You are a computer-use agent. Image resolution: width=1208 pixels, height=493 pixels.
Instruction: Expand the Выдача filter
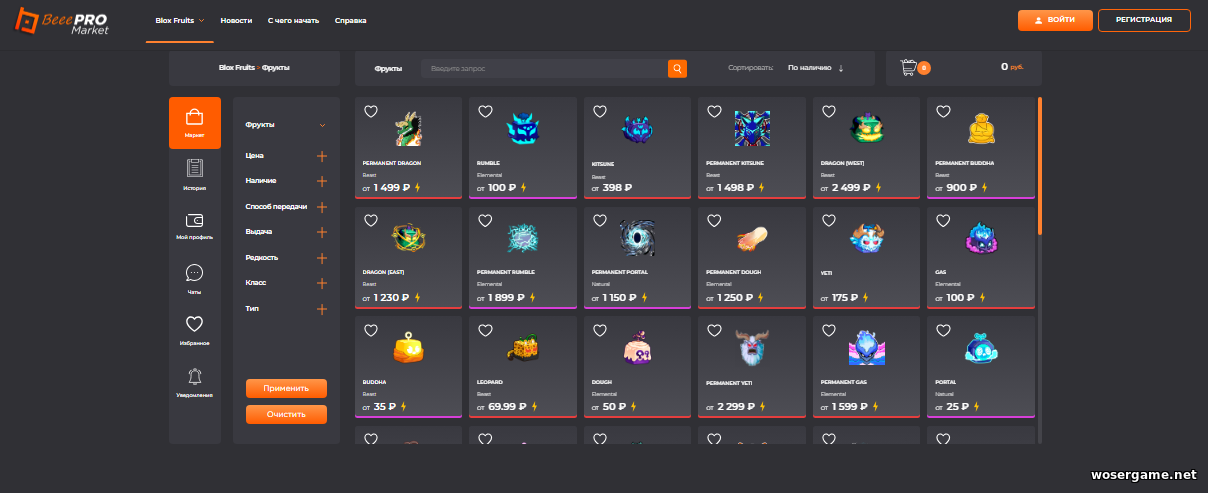coord(322,232)
